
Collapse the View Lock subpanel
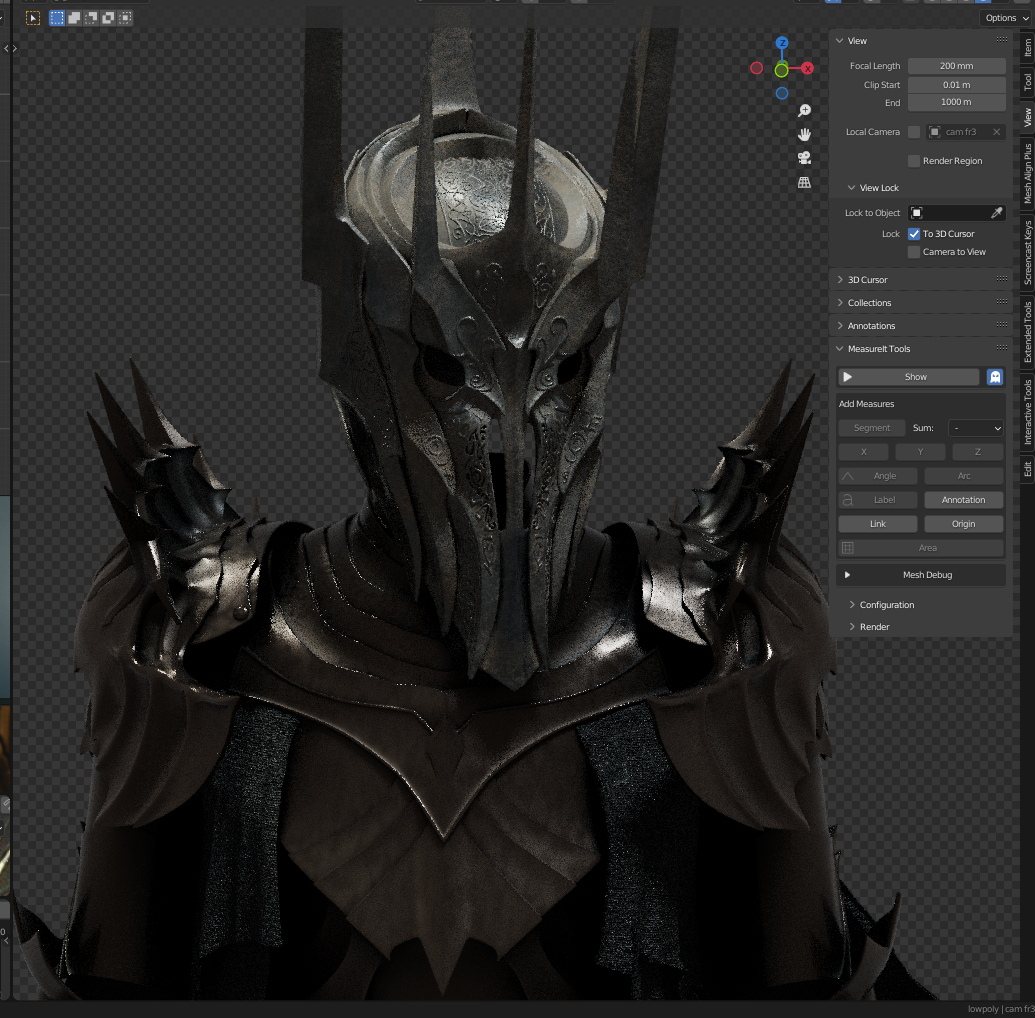point(851,188)
